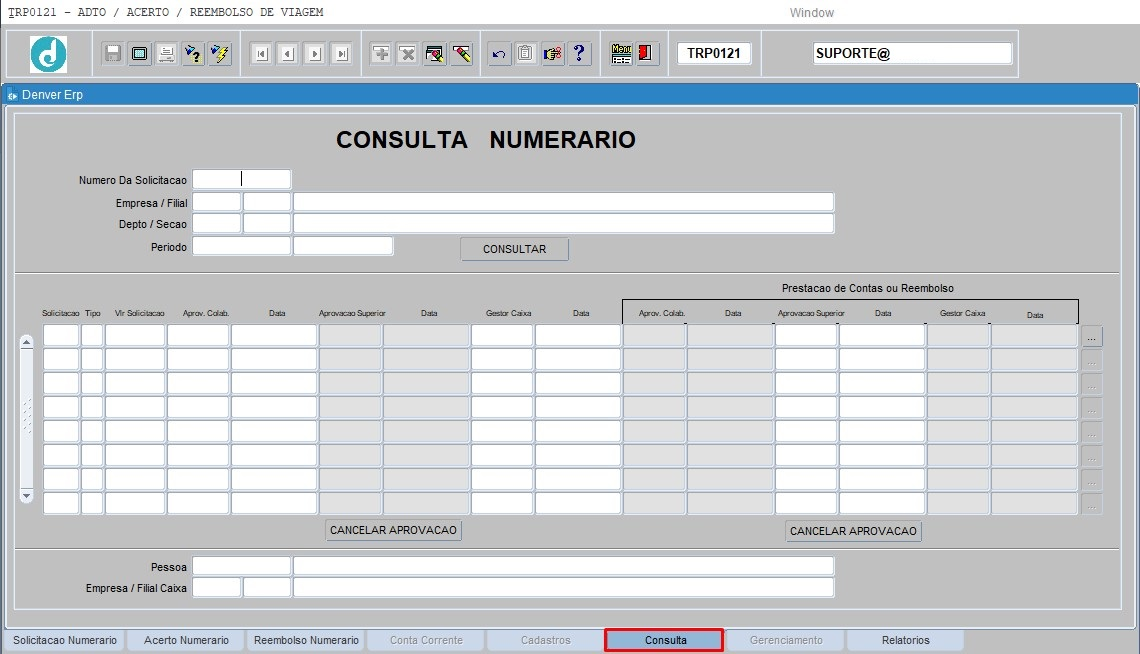Click the blue question mark help icon
This screenshot has width=1140, height=654.
580,54
